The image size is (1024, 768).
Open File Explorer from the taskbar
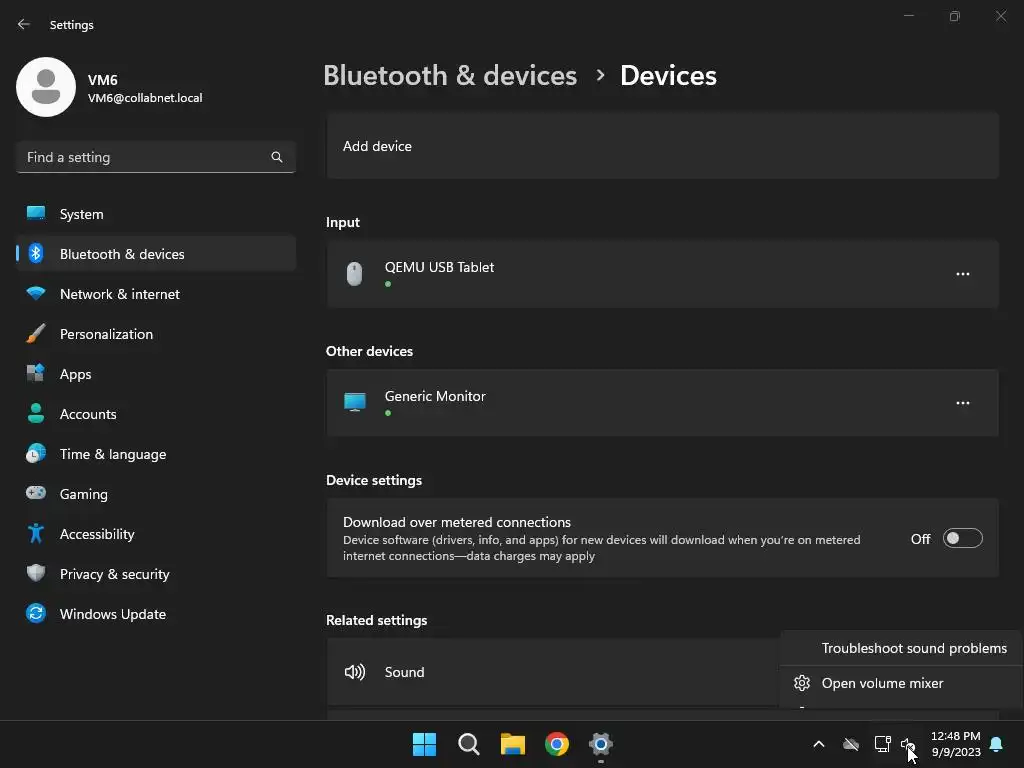(x=513, y=744)
